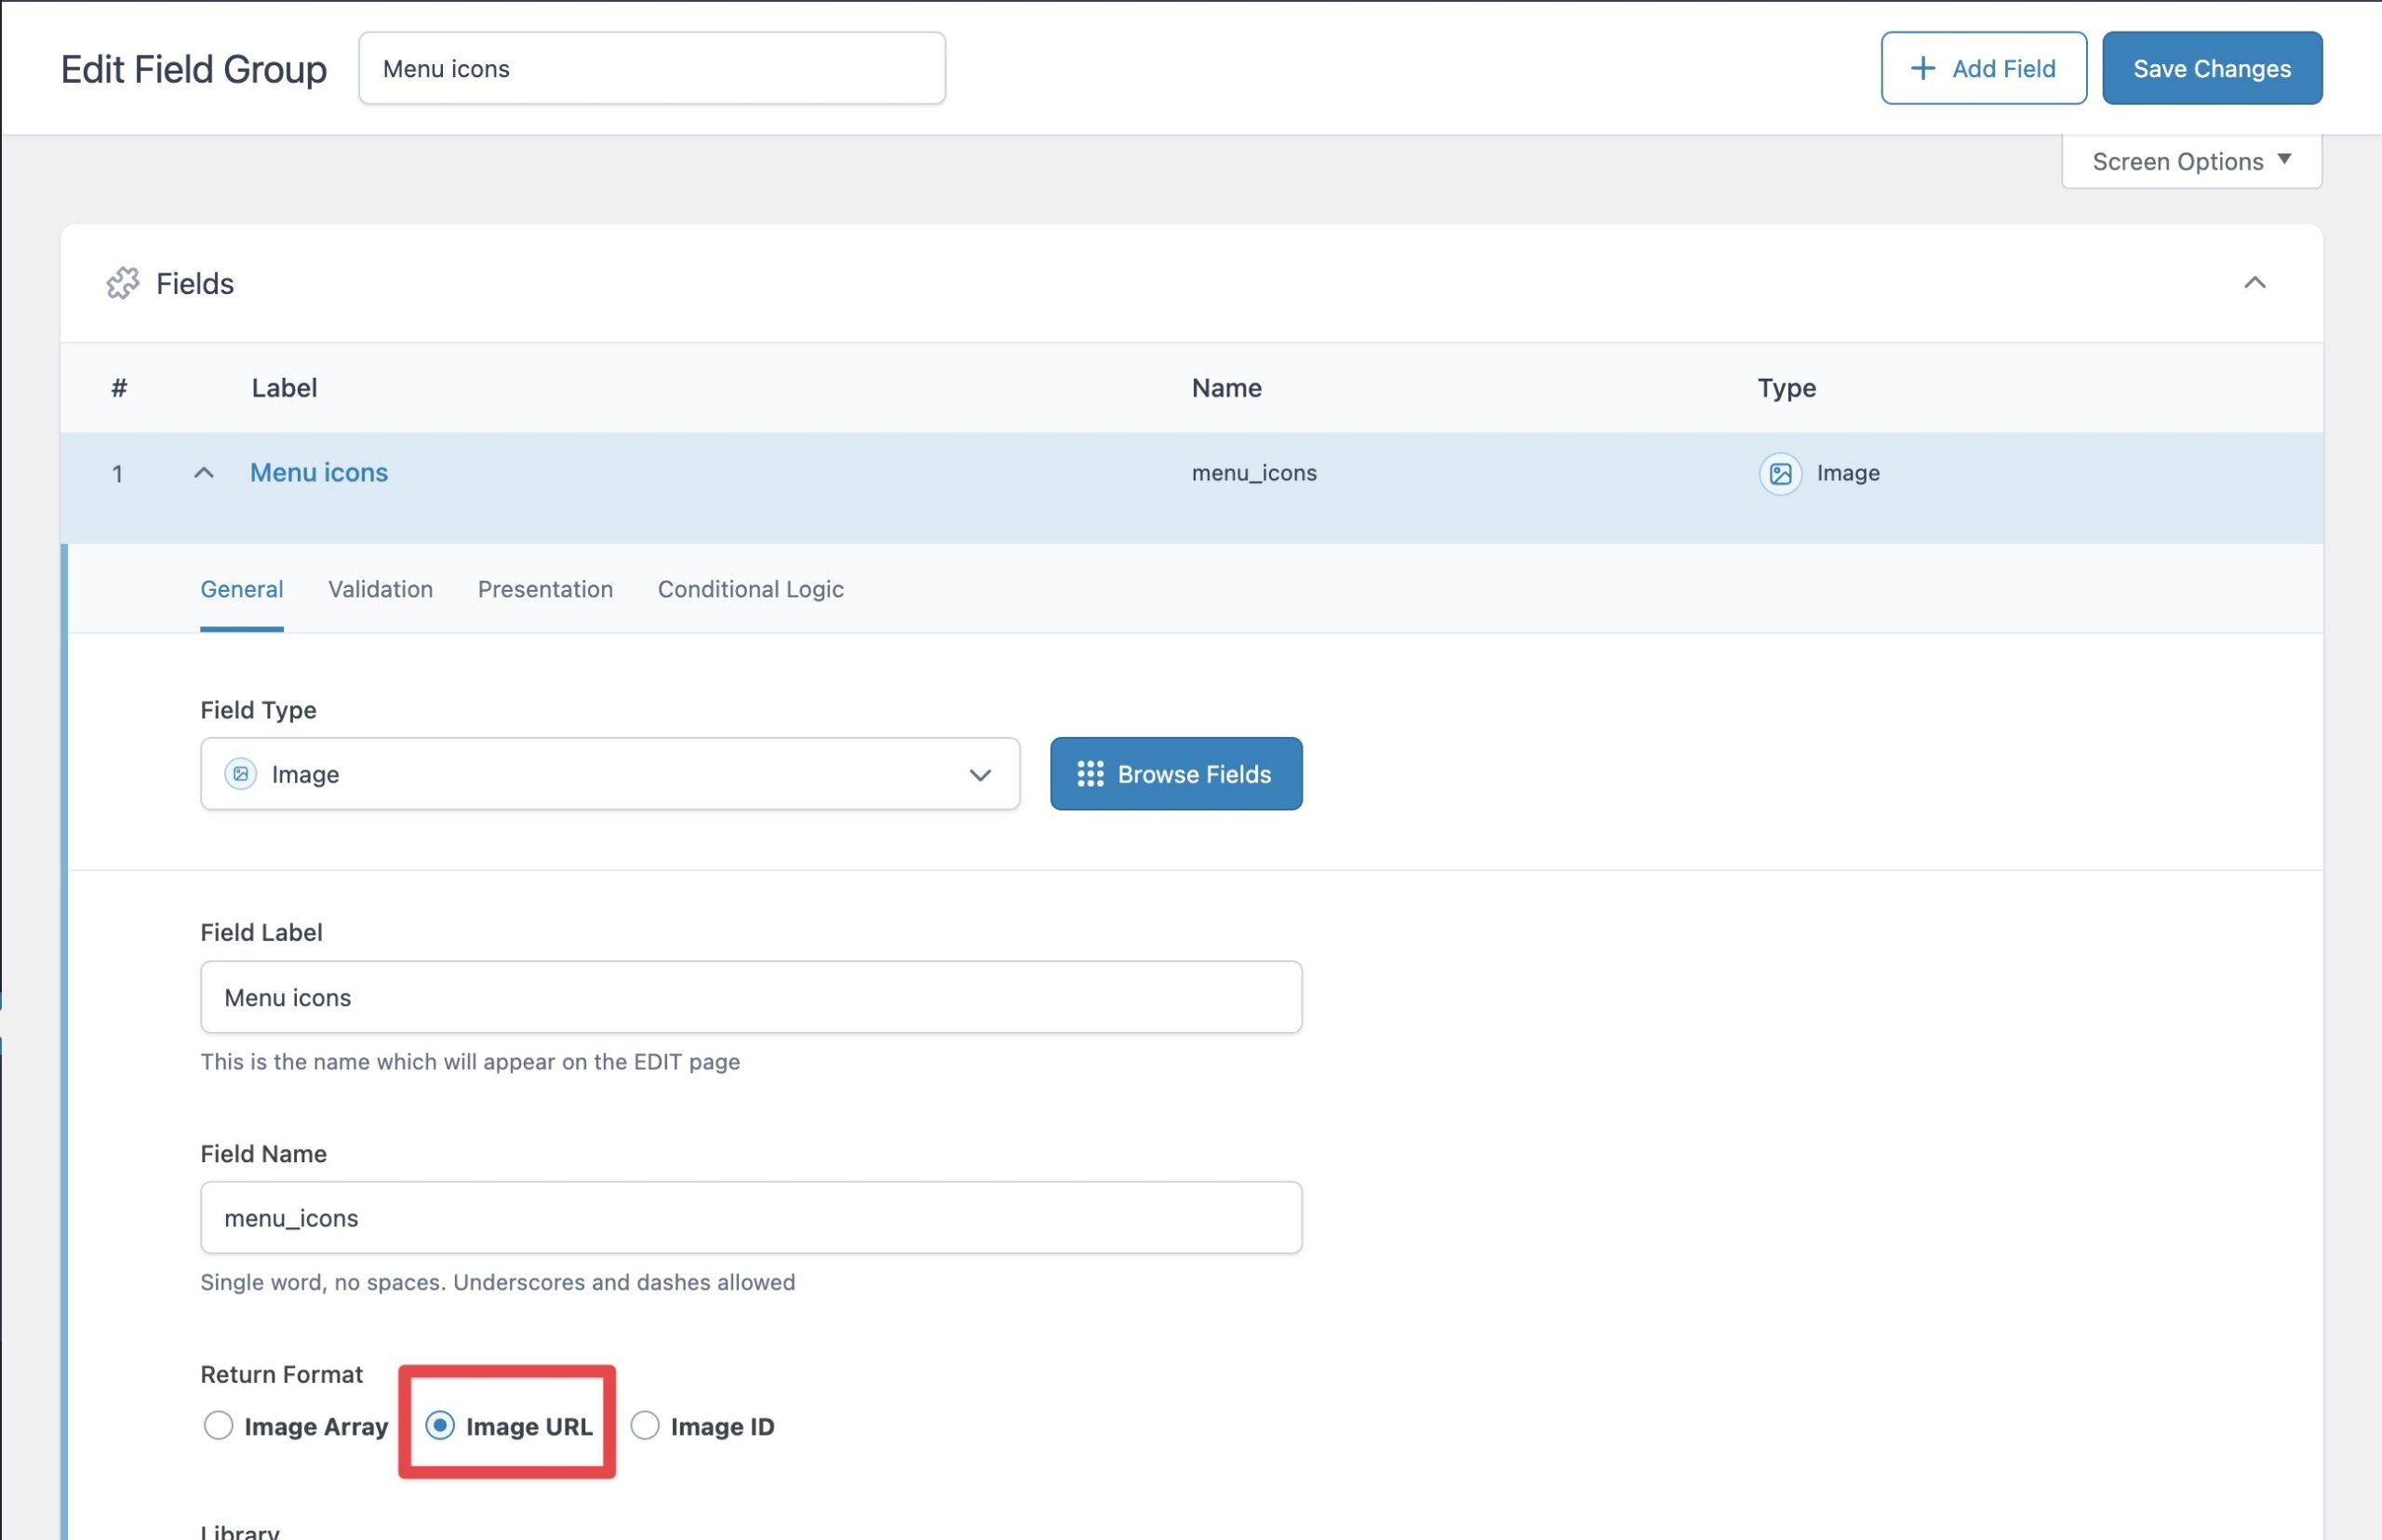This screenshot has height=1540, width=2382.
Task: Click the image icon inside Field Type select
Action: coord(240,774)
